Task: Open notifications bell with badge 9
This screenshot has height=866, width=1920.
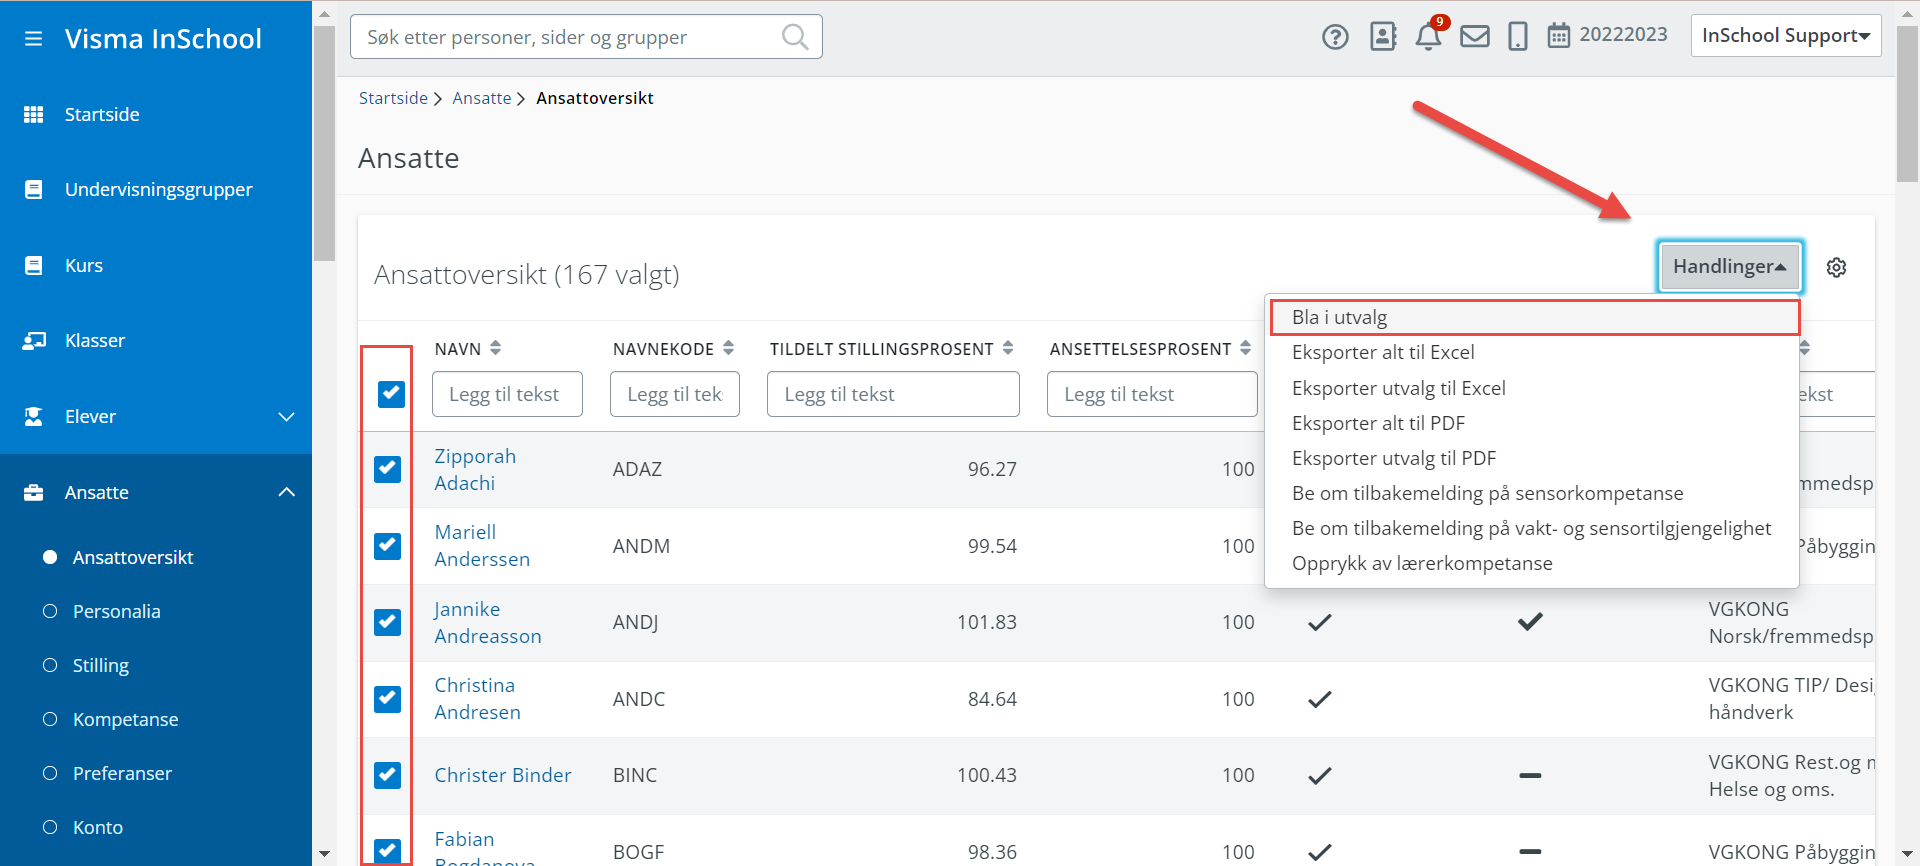Action: pyautogui.click(x=1429, y=35)
